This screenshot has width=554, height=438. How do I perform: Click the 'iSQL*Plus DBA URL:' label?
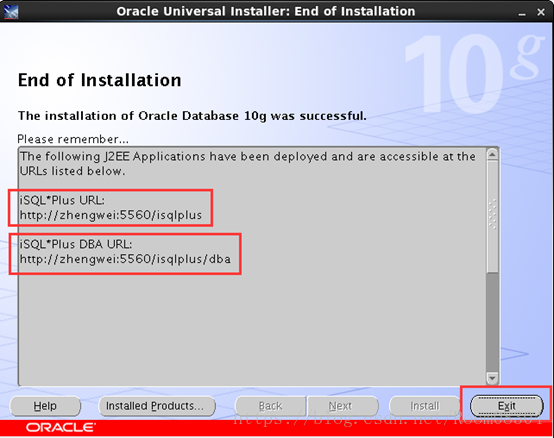pos(76,244)
